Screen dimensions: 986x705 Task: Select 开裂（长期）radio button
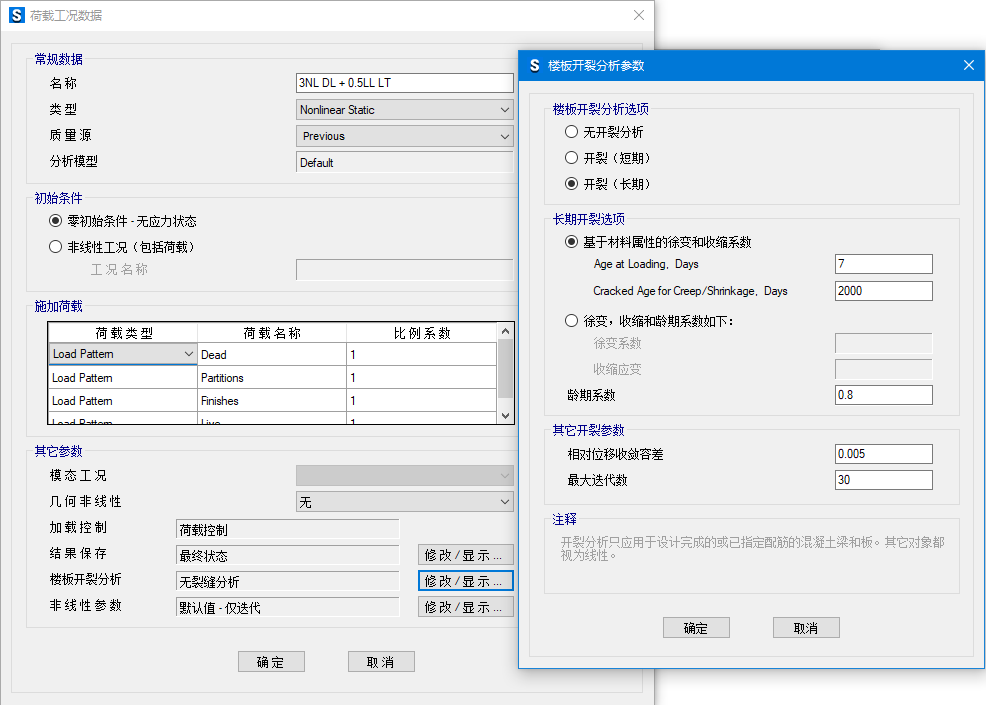(x=571, y=184)
